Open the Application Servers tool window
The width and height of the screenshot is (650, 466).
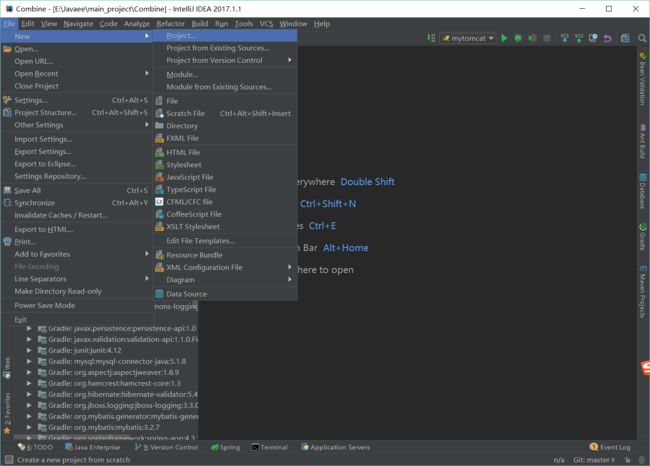[336, 447]
